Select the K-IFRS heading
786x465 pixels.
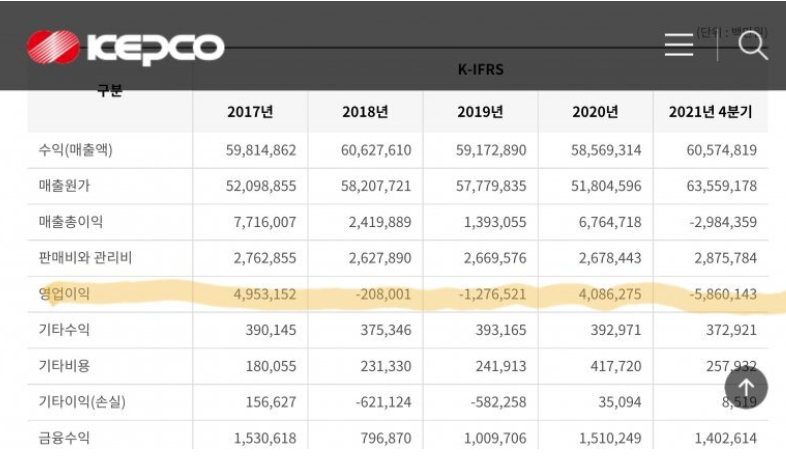coord(480,69)
